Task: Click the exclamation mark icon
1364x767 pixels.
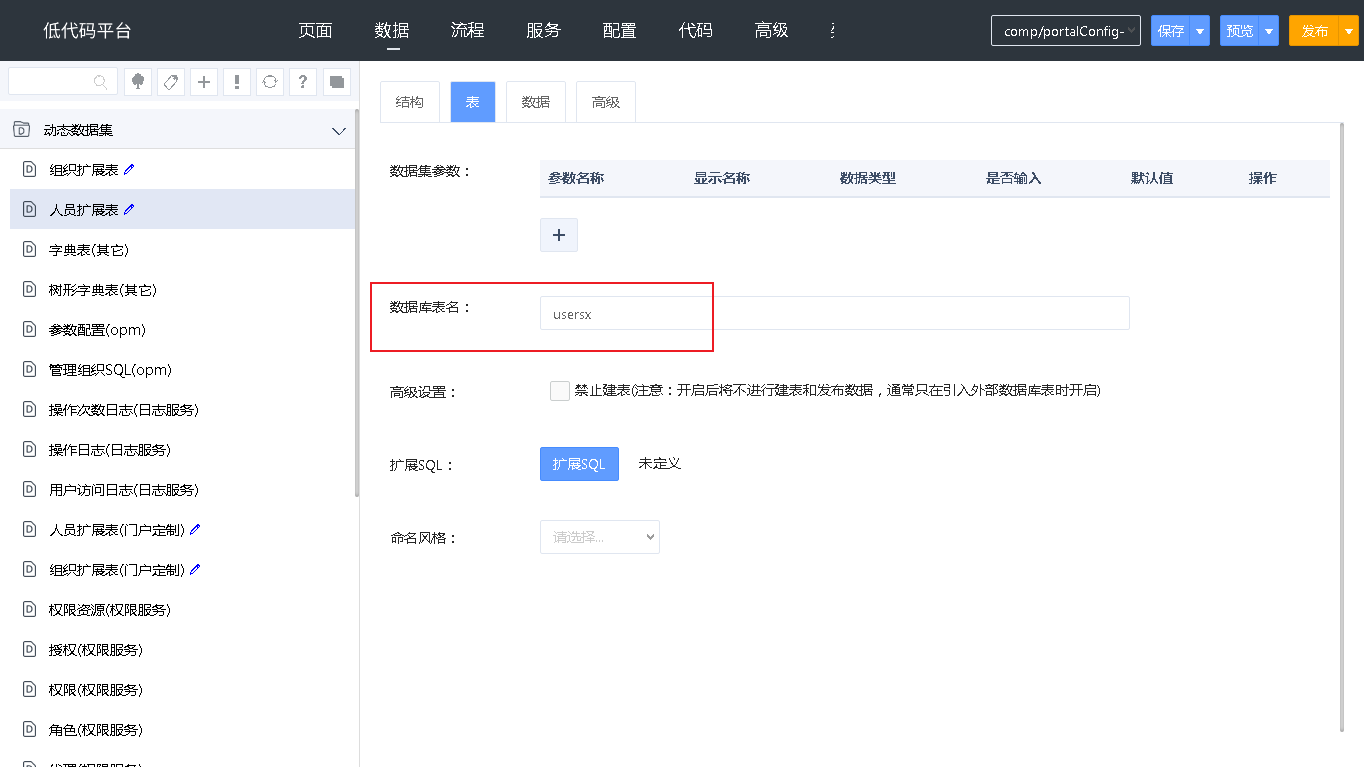Action: [x=237, y=82]
